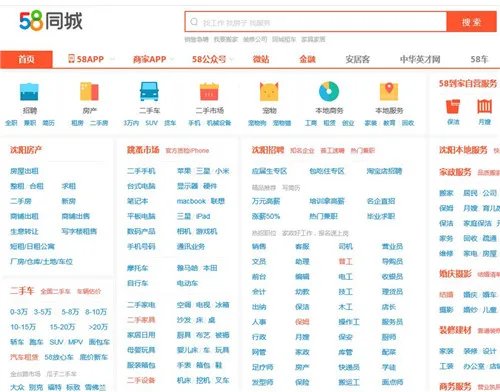The height and width of the screenshot is (392, 500).
Task: Open the 万元高薪 link
Action: click(x=266, y=201)
